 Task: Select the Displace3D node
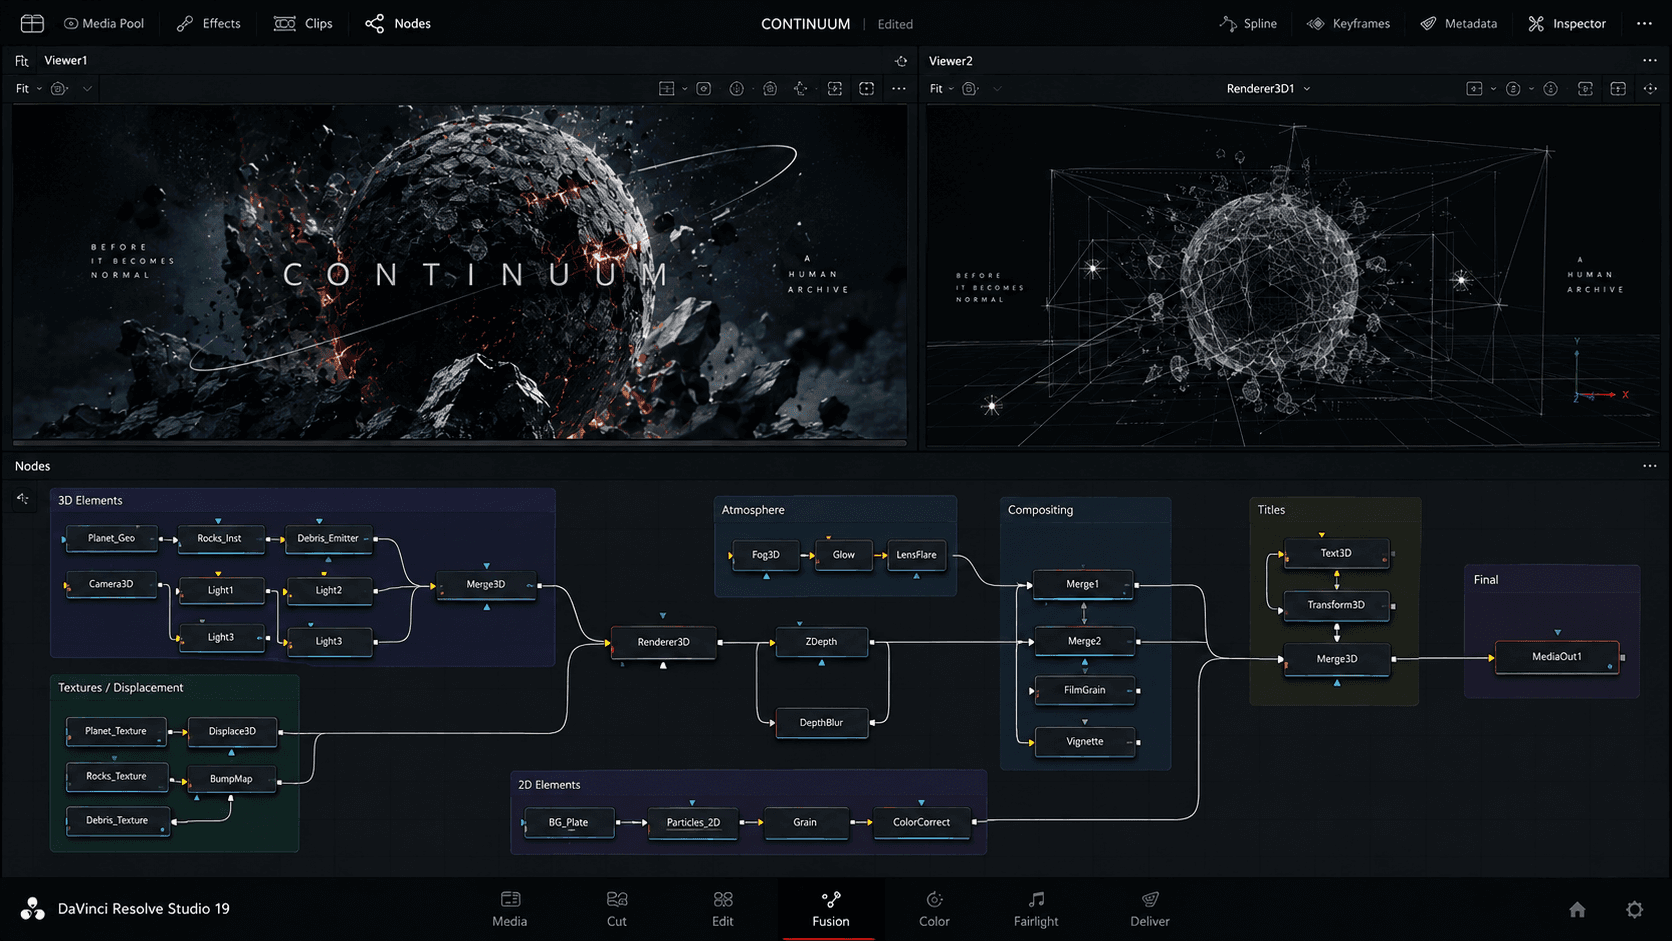click(x=232, y=732)
